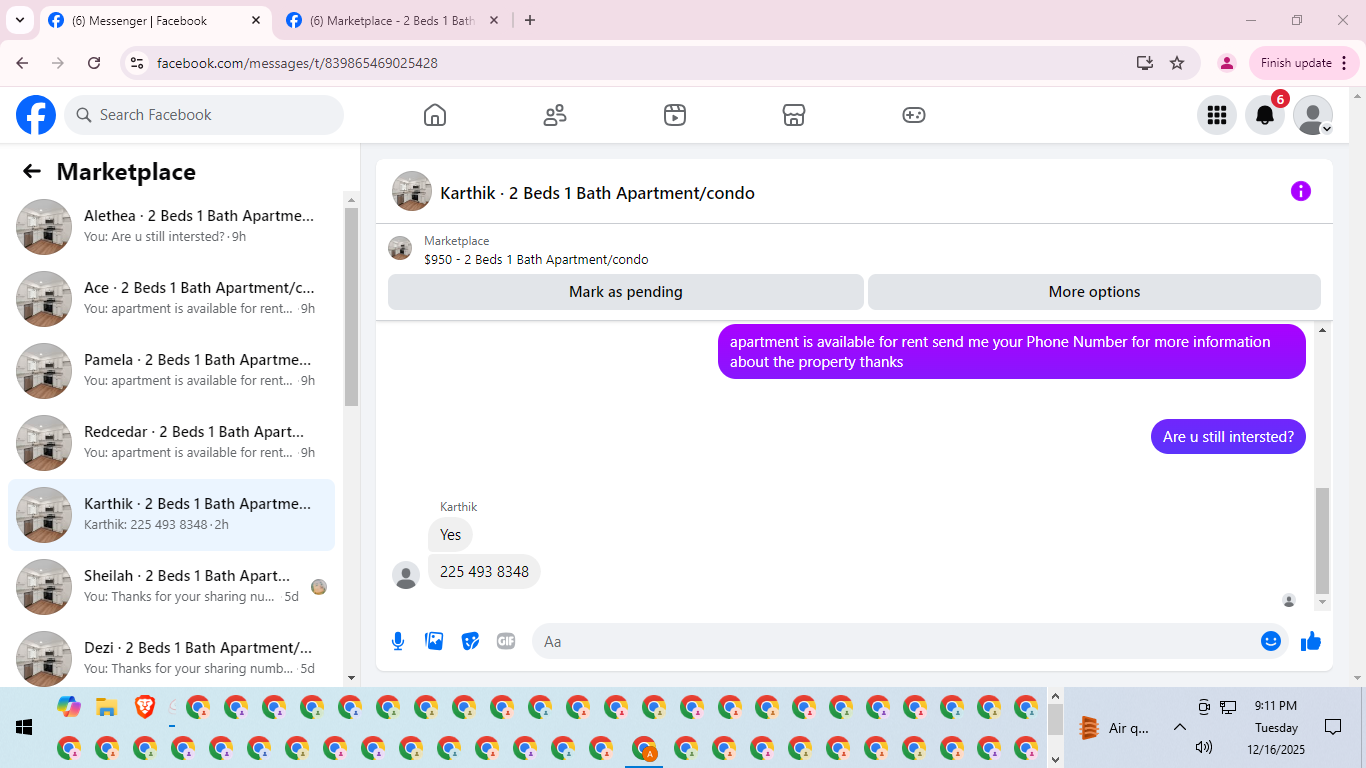Open File Explorer from taskbar
The height and width of the screenshot is (768, 1366).
[x=106, y=708]
